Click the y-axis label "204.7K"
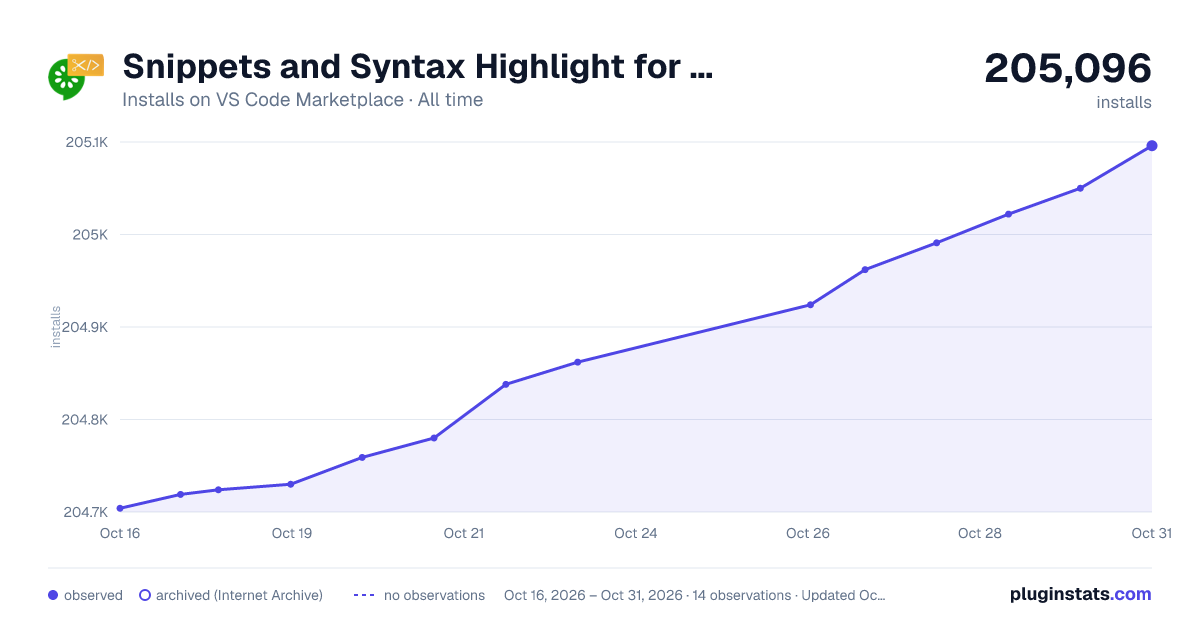 point(85,512)
